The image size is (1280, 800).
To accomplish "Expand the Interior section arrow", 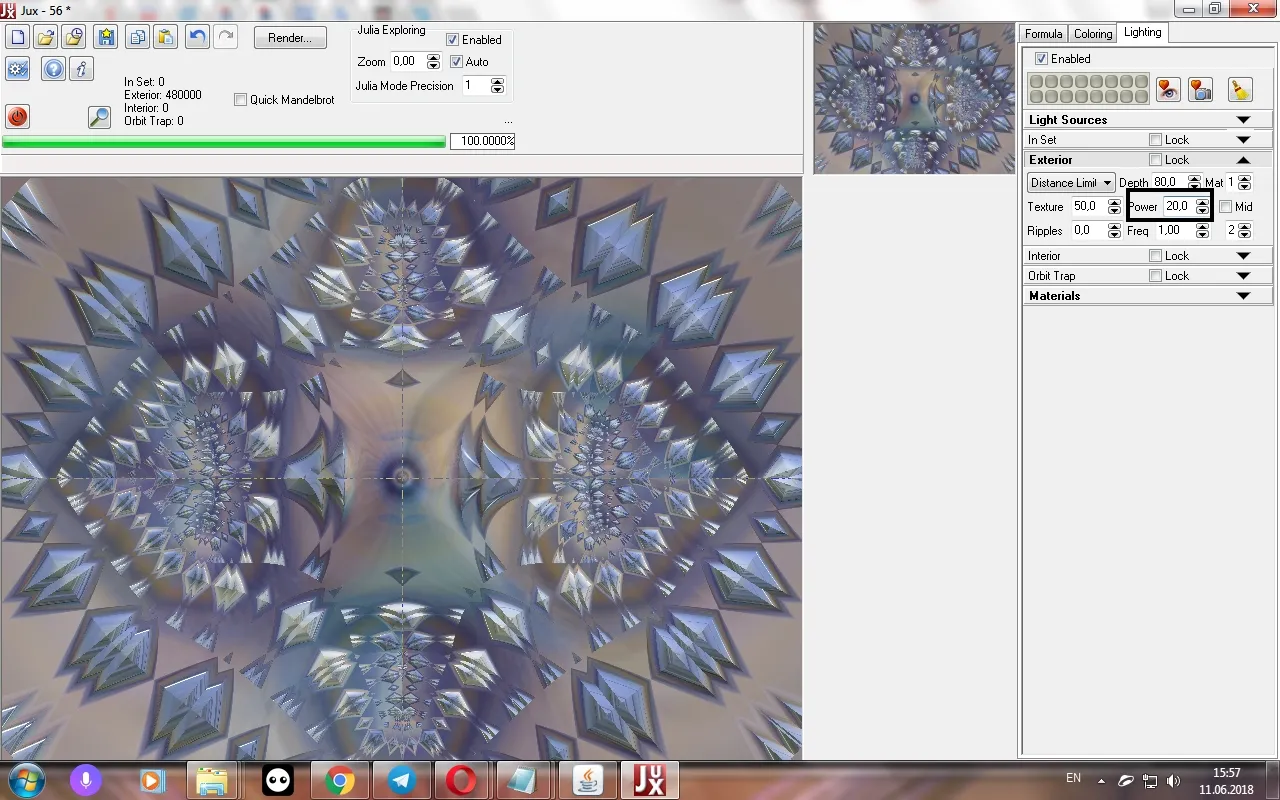I will (x=1243, y=256).
